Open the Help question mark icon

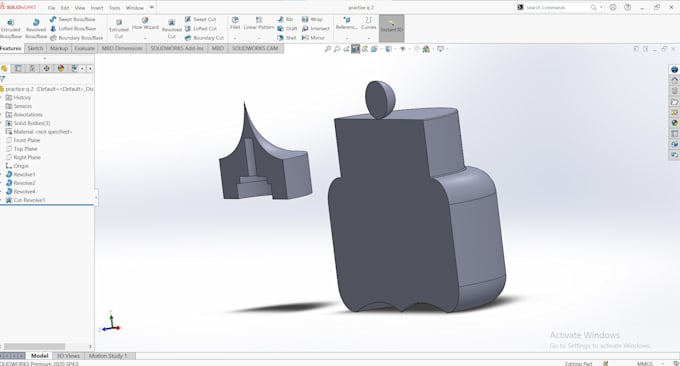pyautogui.click(x=628, y=7)
